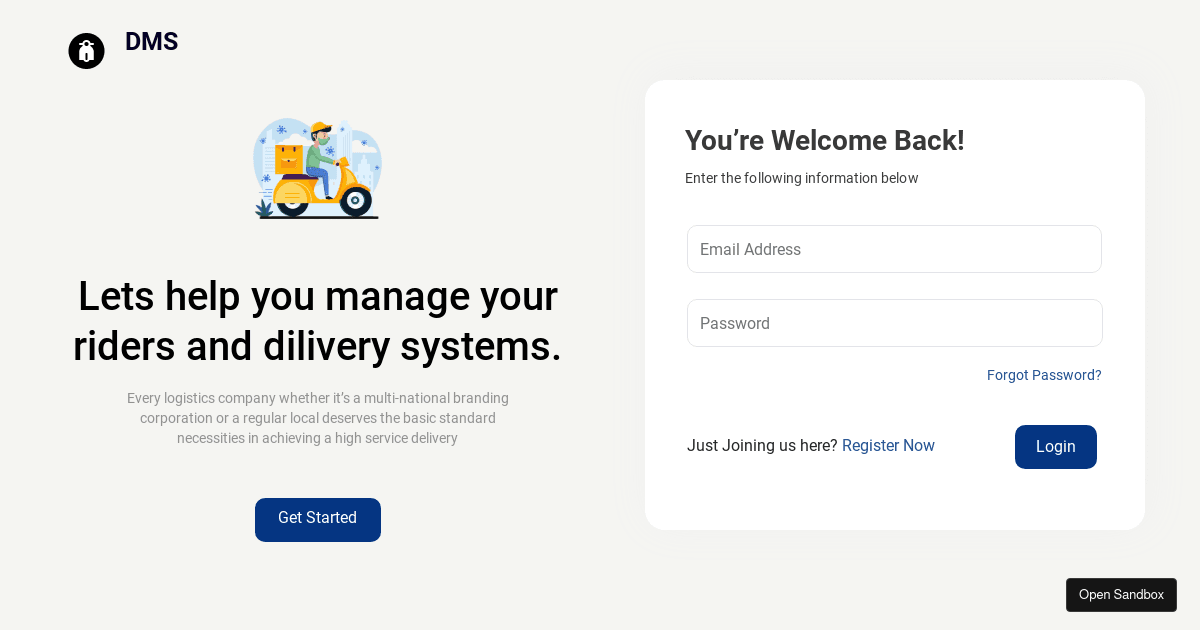Focus the Password input field
The image size is (1200, 630).
coord(894,323)
